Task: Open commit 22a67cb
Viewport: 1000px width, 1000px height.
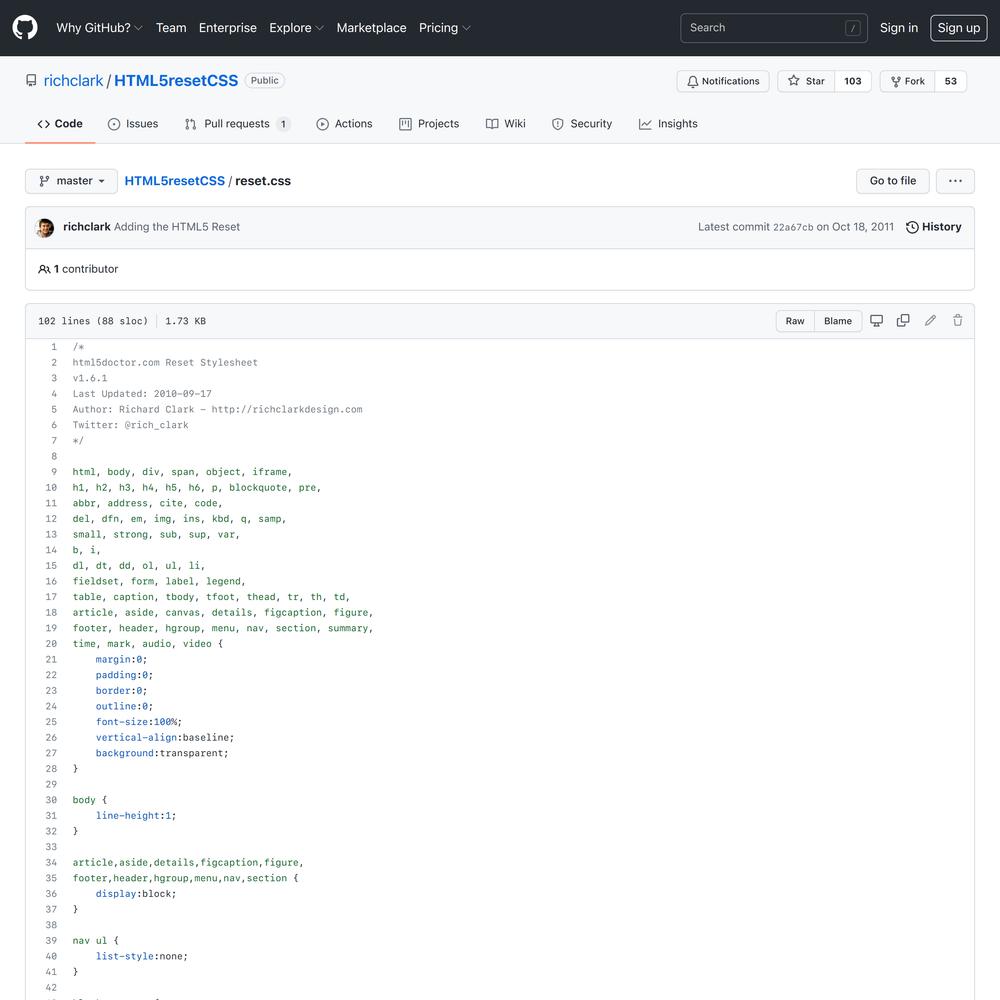Action: click(793, 228)
